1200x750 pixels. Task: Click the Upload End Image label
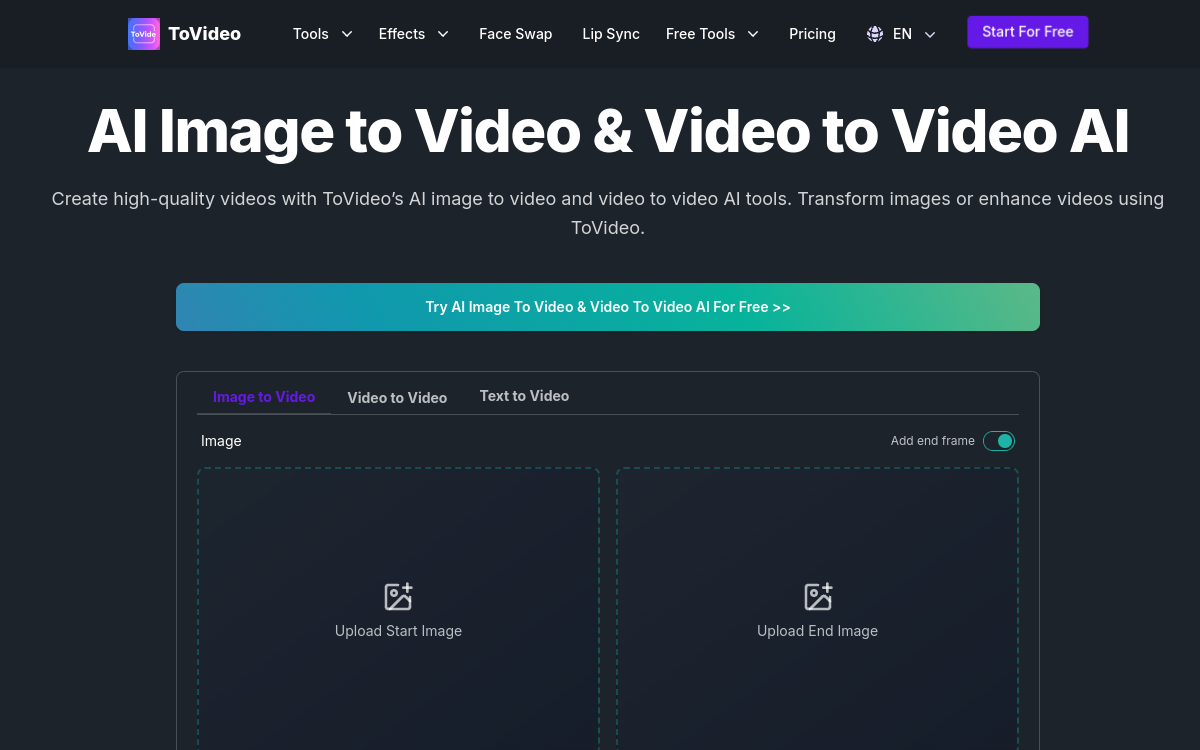(818, 631)
